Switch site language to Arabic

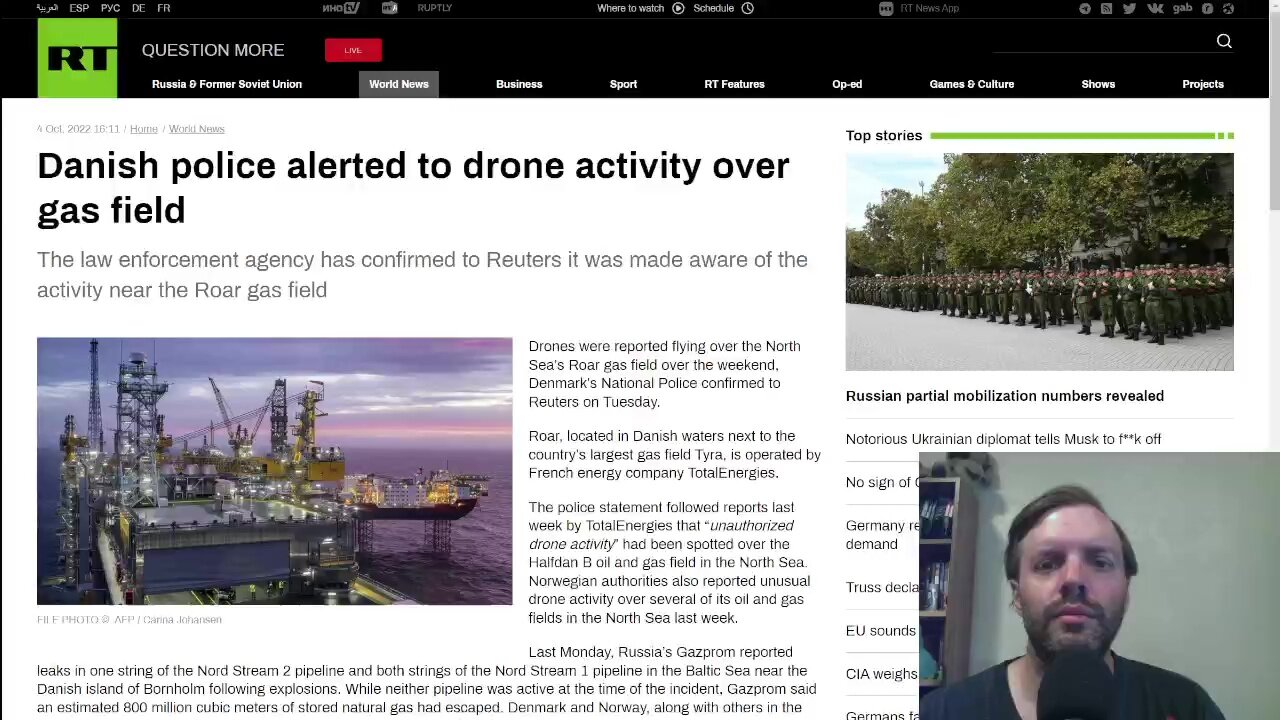(47, 8)
